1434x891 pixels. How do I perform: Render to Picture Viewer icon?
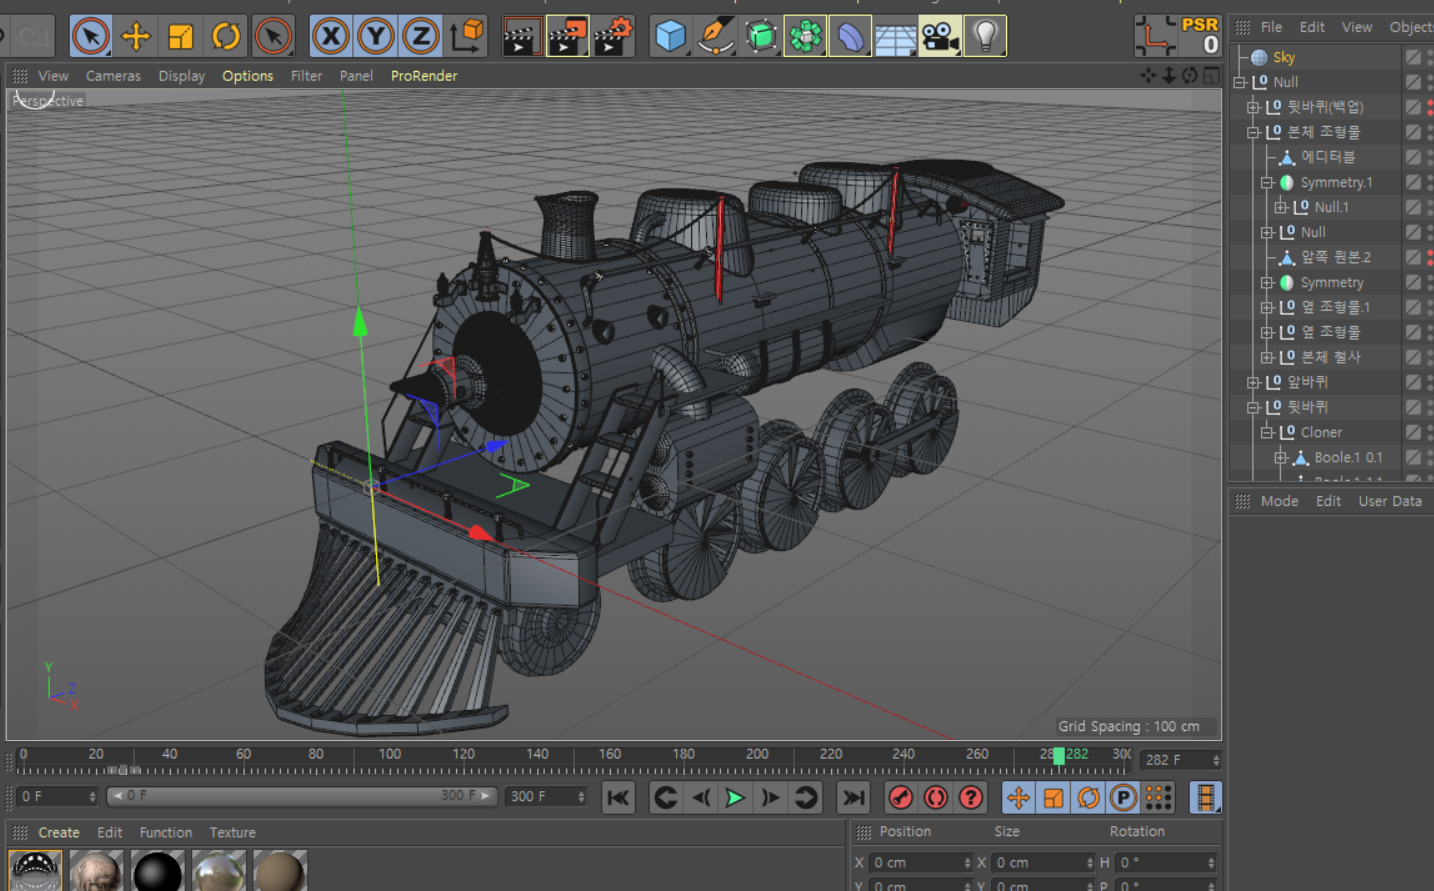coord(567,37)
